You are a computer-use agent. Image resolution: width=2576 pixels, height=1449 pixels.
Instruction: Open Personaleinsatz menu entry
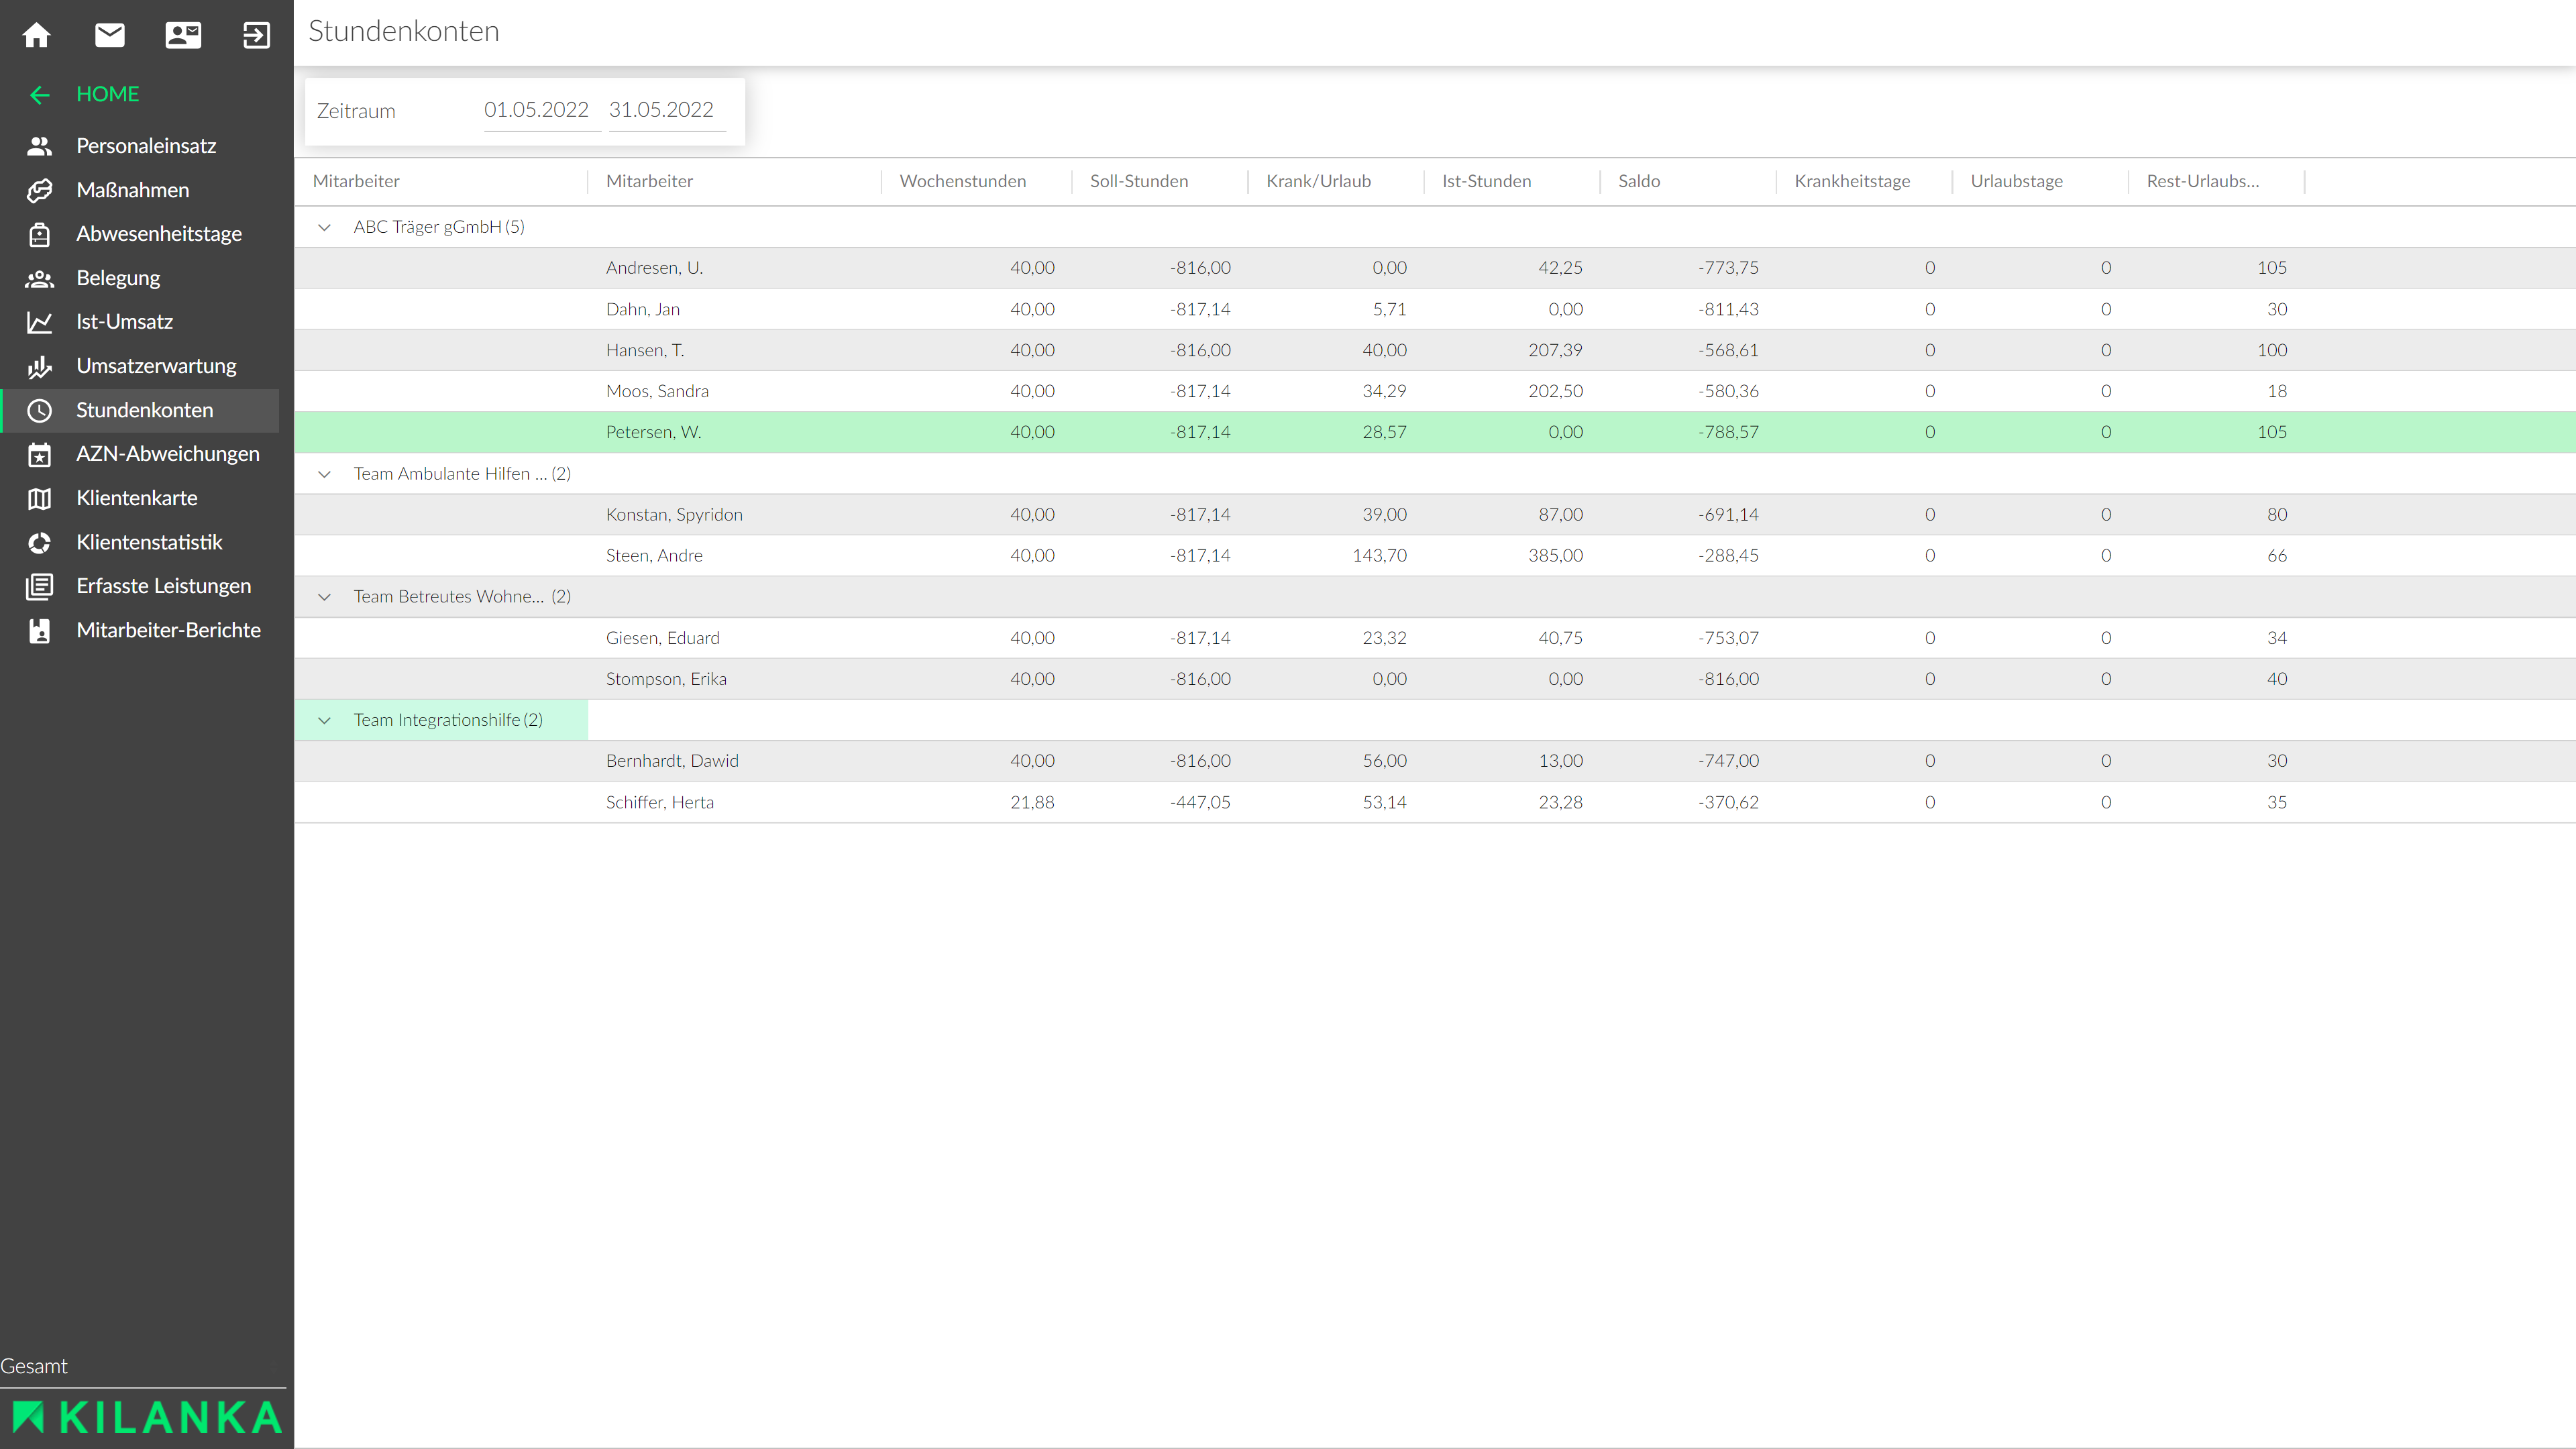click(146, 146)
